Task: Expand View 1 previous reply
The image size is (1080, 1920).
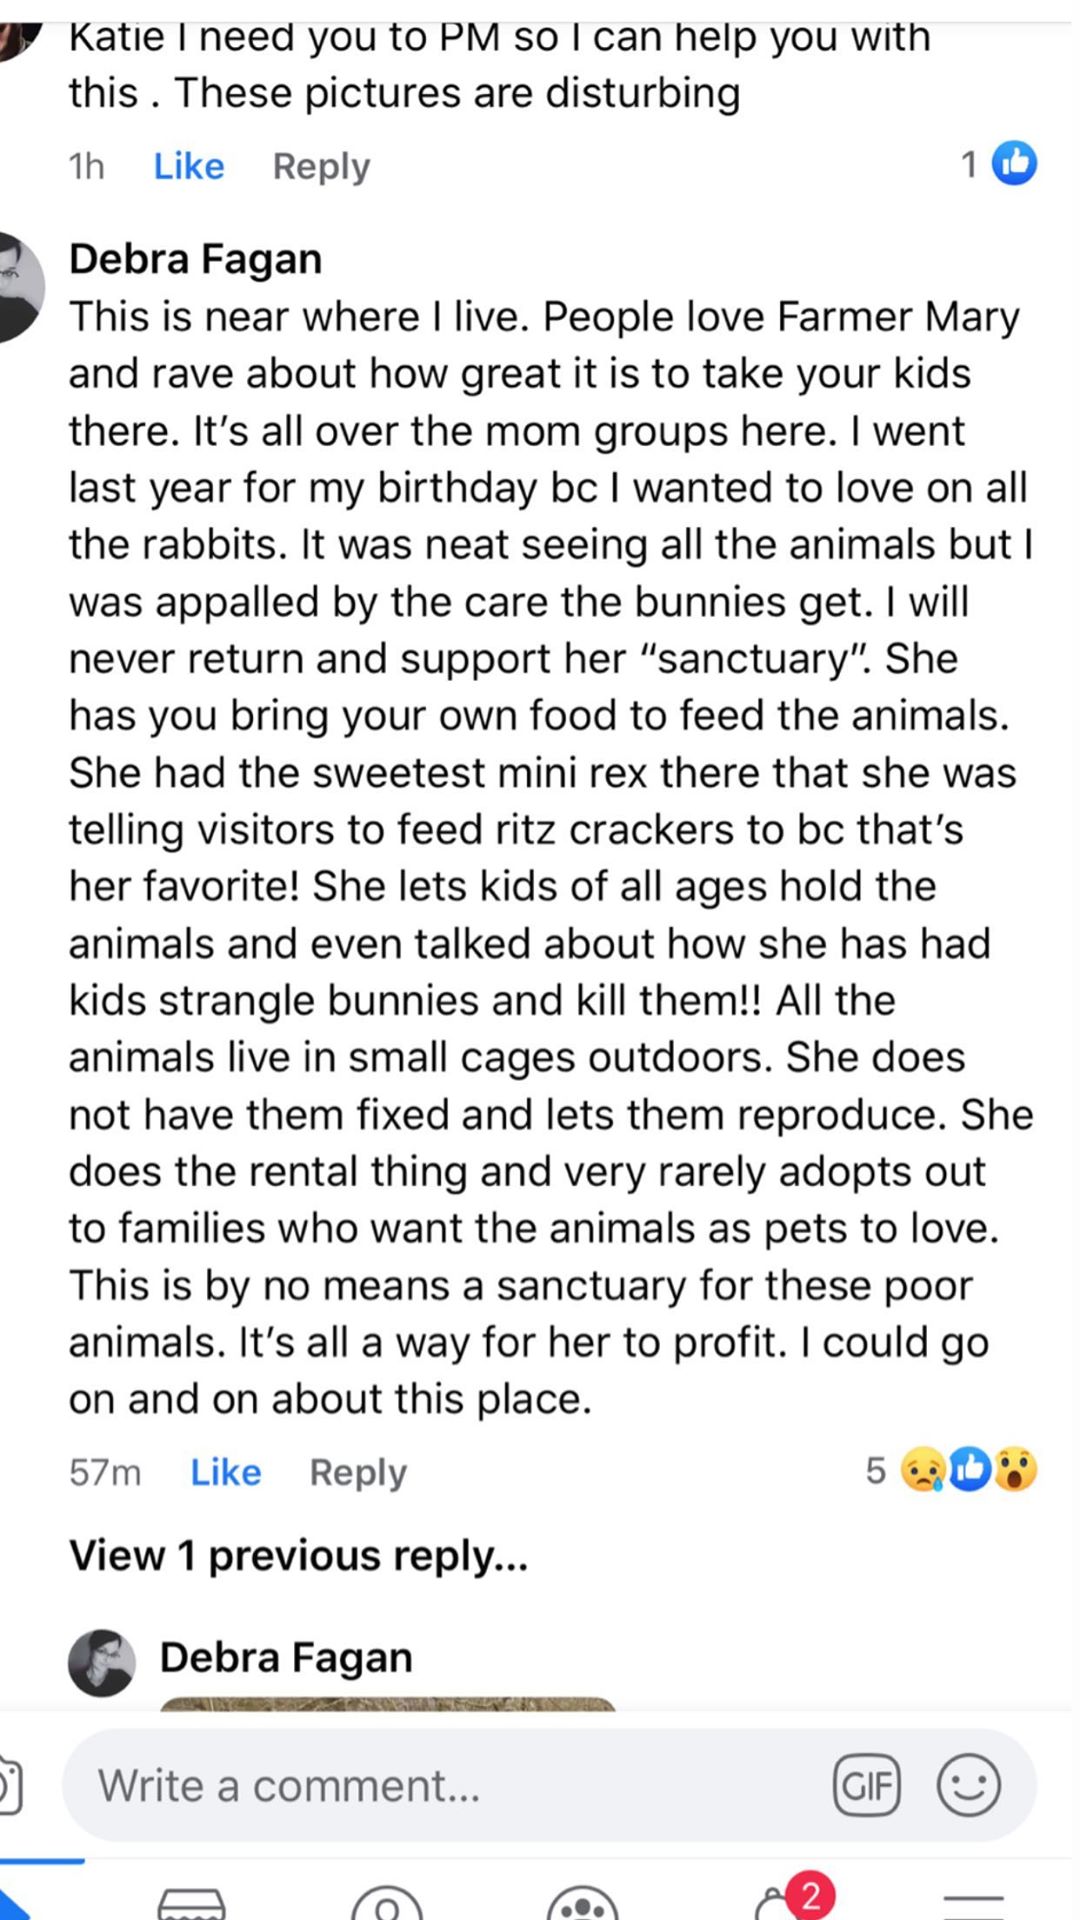Action: [298, 1556]
